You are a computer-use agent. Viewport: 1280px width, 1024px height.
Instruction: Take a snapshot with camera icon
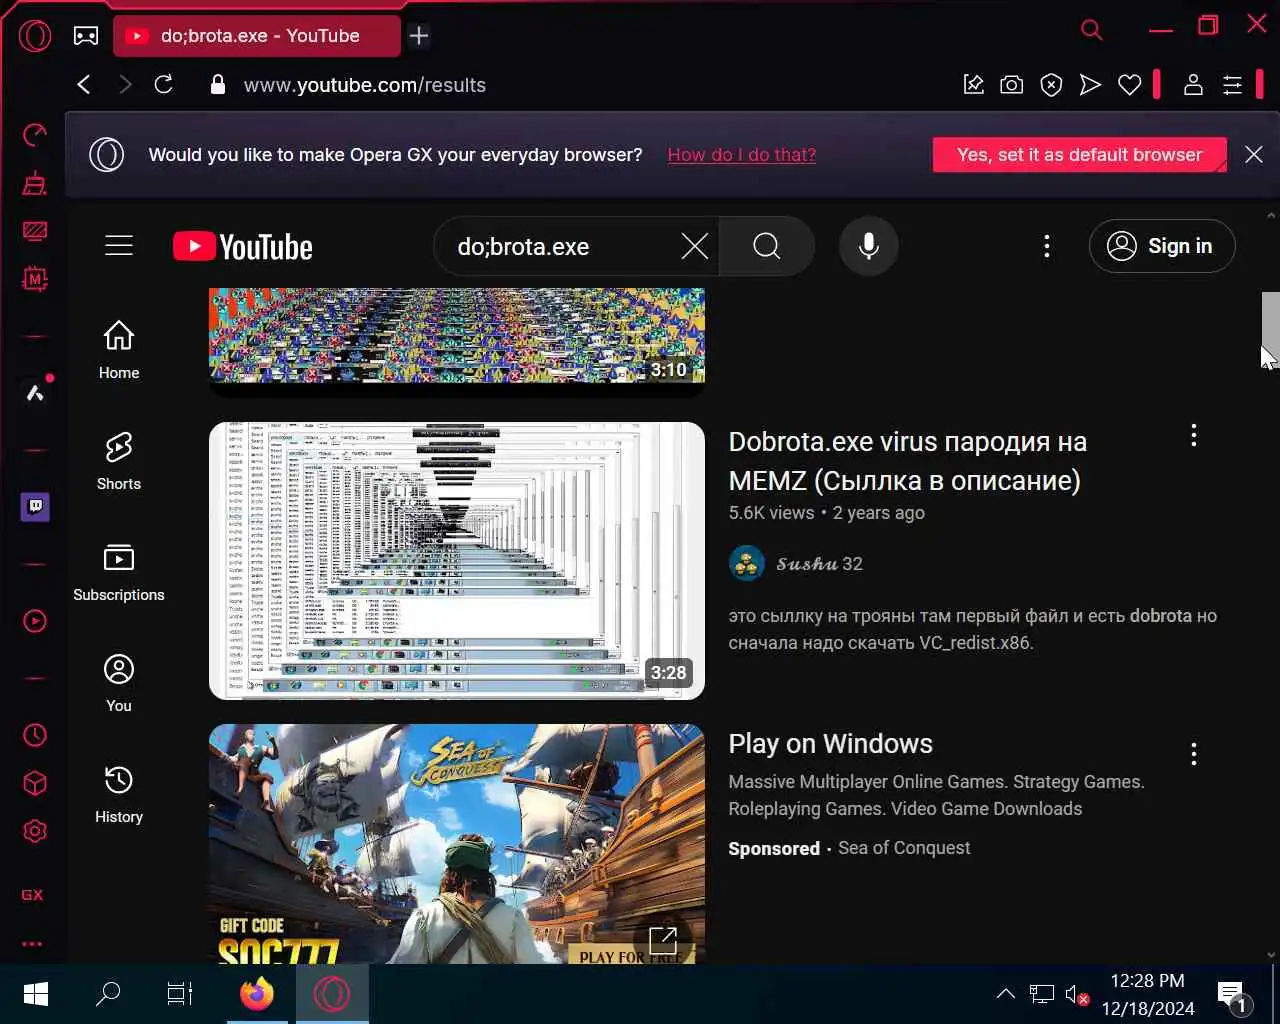click(1012, 85)
